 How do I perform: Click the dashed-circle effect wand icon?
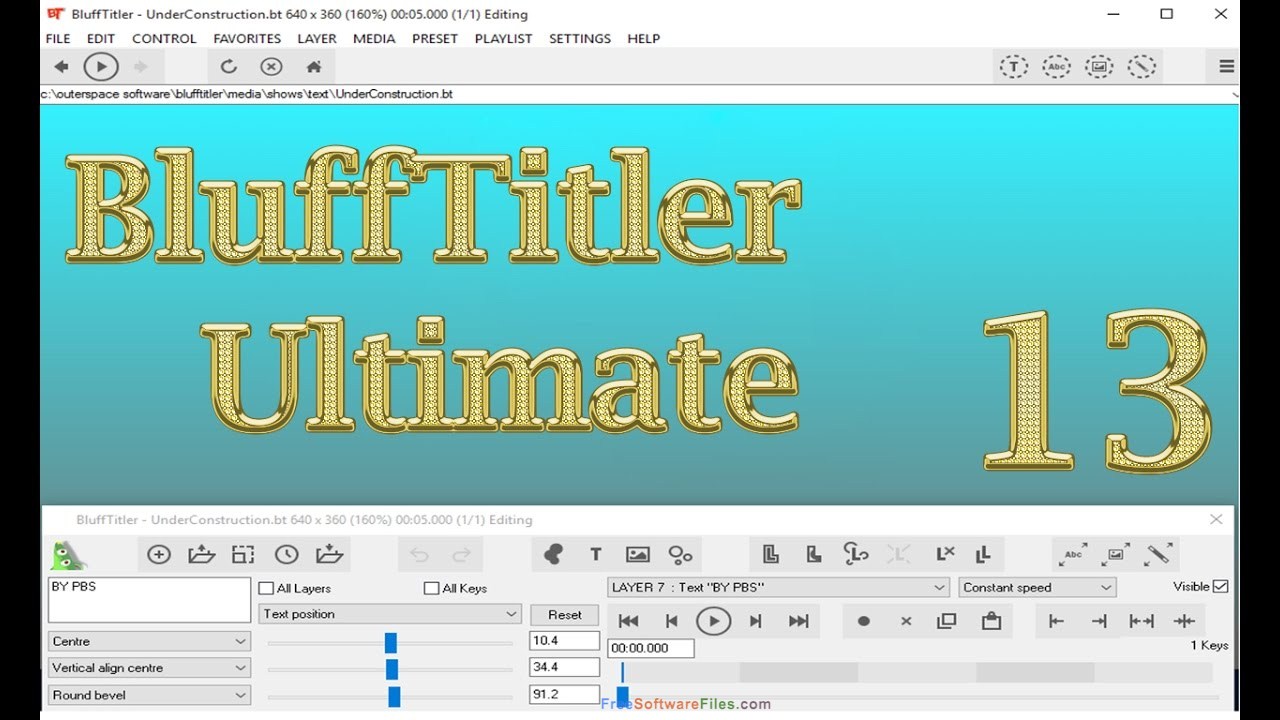coord(1142,67)
